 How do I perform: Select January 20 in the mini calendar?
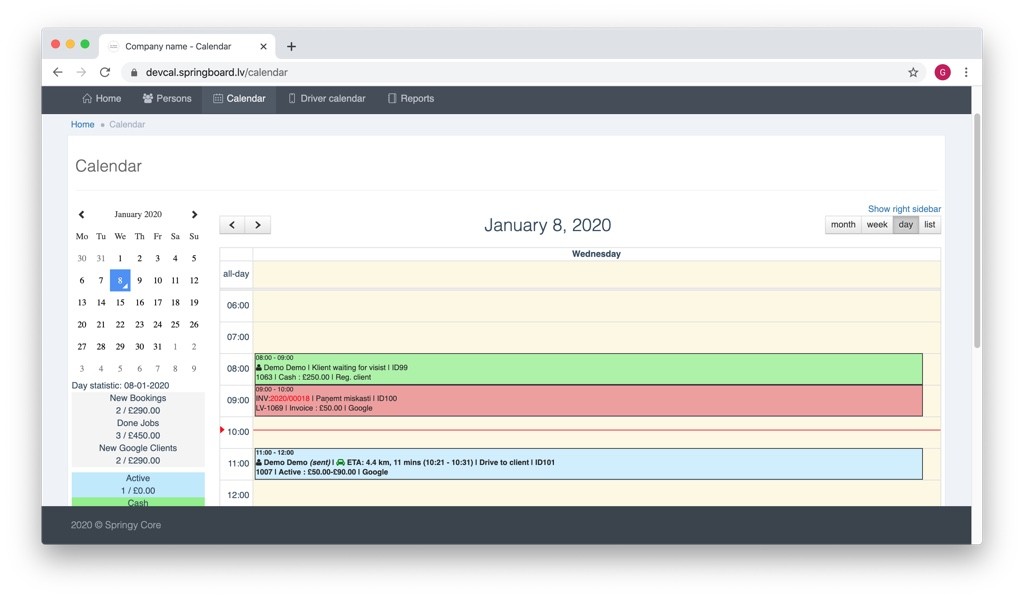82,325
